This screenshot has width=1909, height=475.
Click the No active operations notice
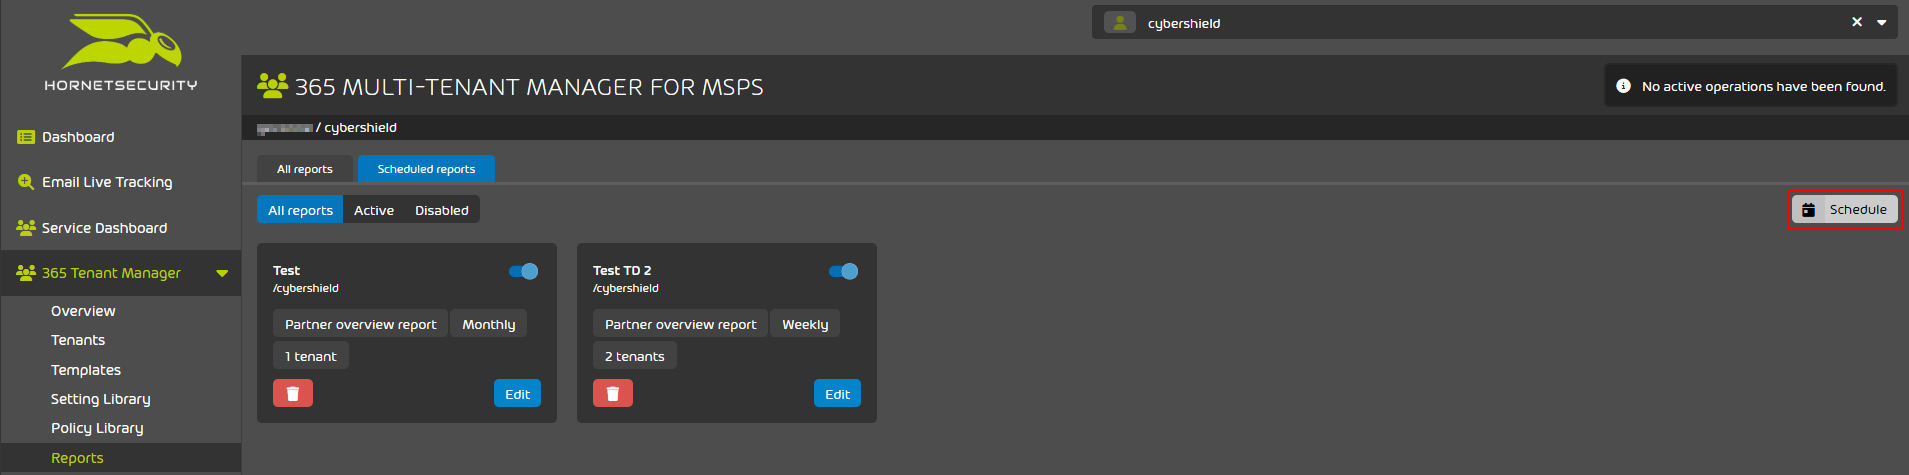[1750, 86]
